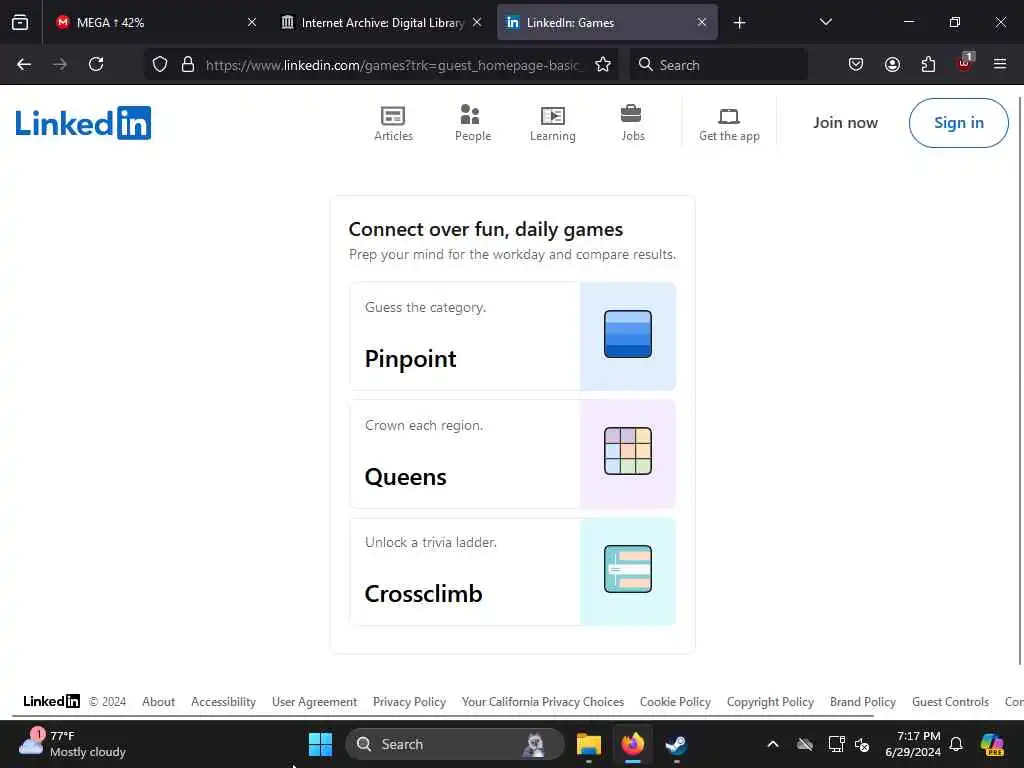Expand the list all tabs chevron
Screen dimensions: 1024x768
tap(825, 23)
